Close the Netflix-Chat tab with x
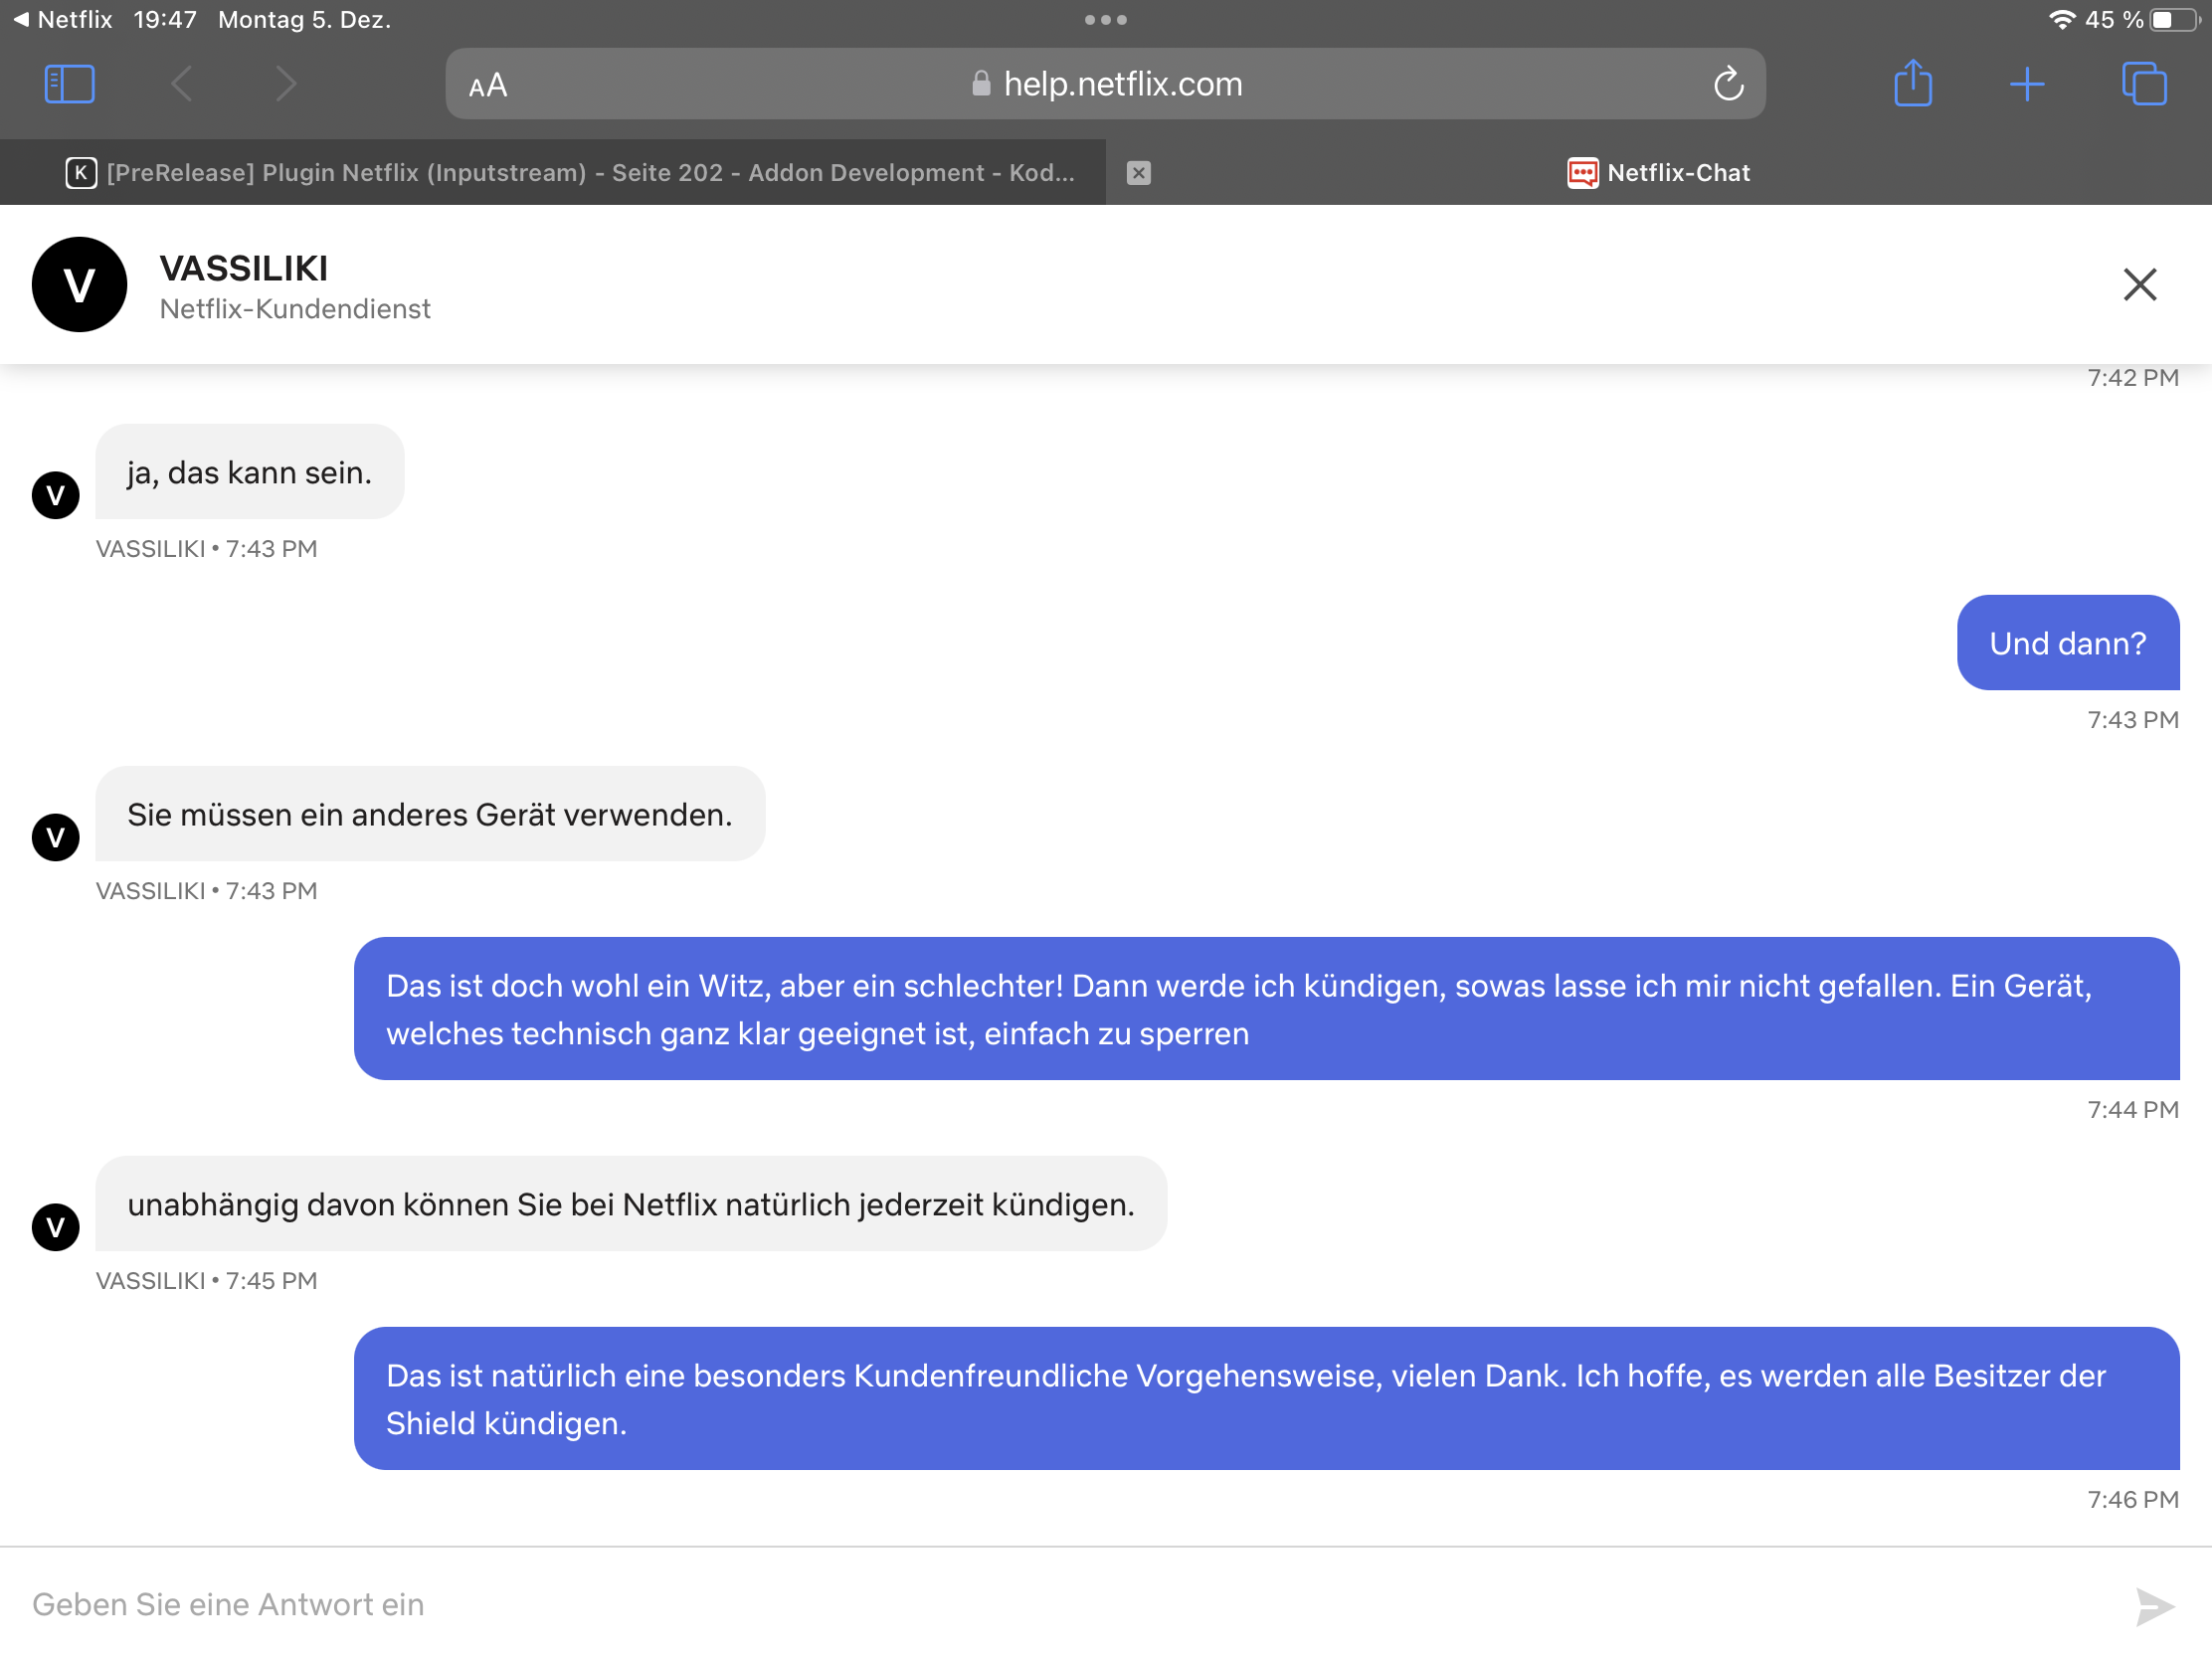Screen dimensions: 2212x1659 click(1139, 173)
